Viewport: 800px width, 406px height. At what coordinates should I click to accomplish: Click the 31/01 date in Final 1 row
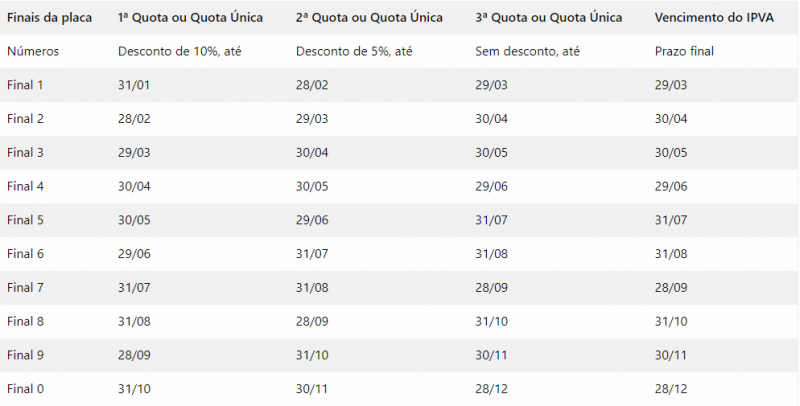pos(134,85)
